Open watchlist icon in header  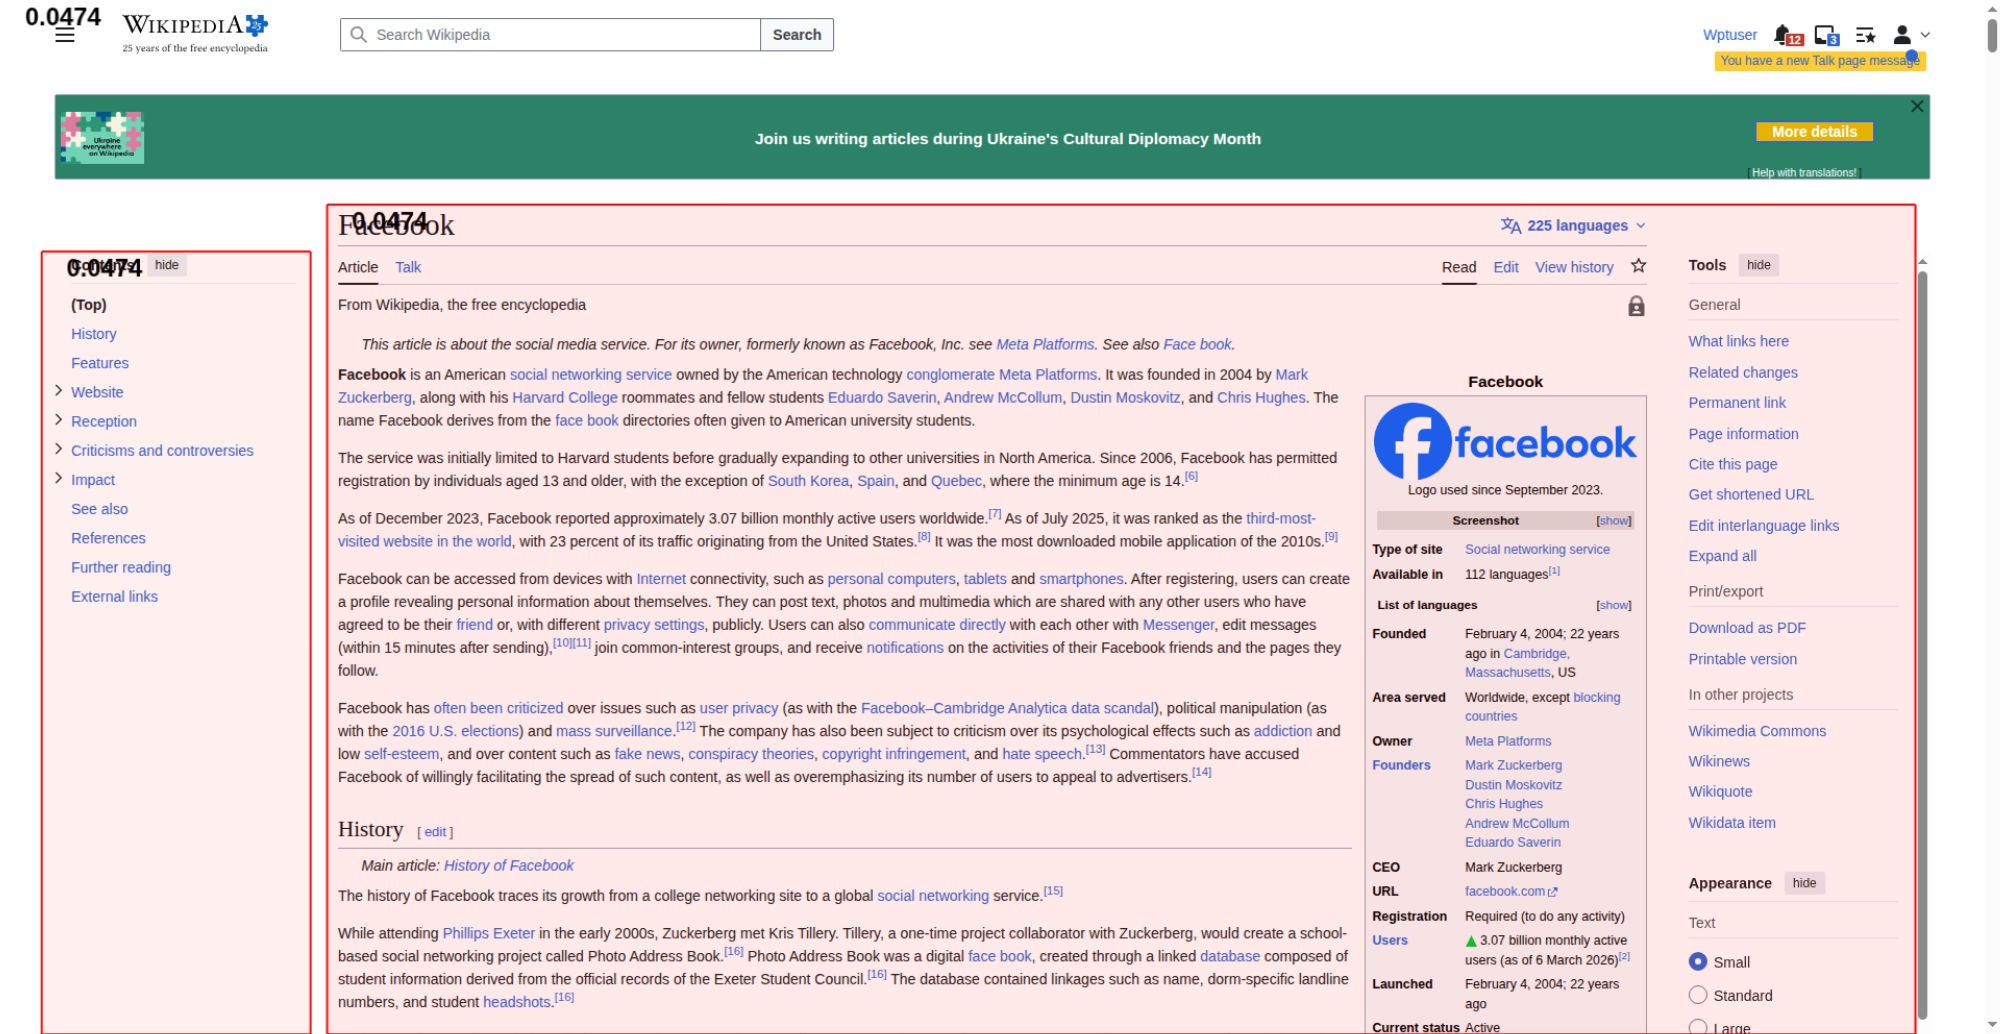[1865, 35]
